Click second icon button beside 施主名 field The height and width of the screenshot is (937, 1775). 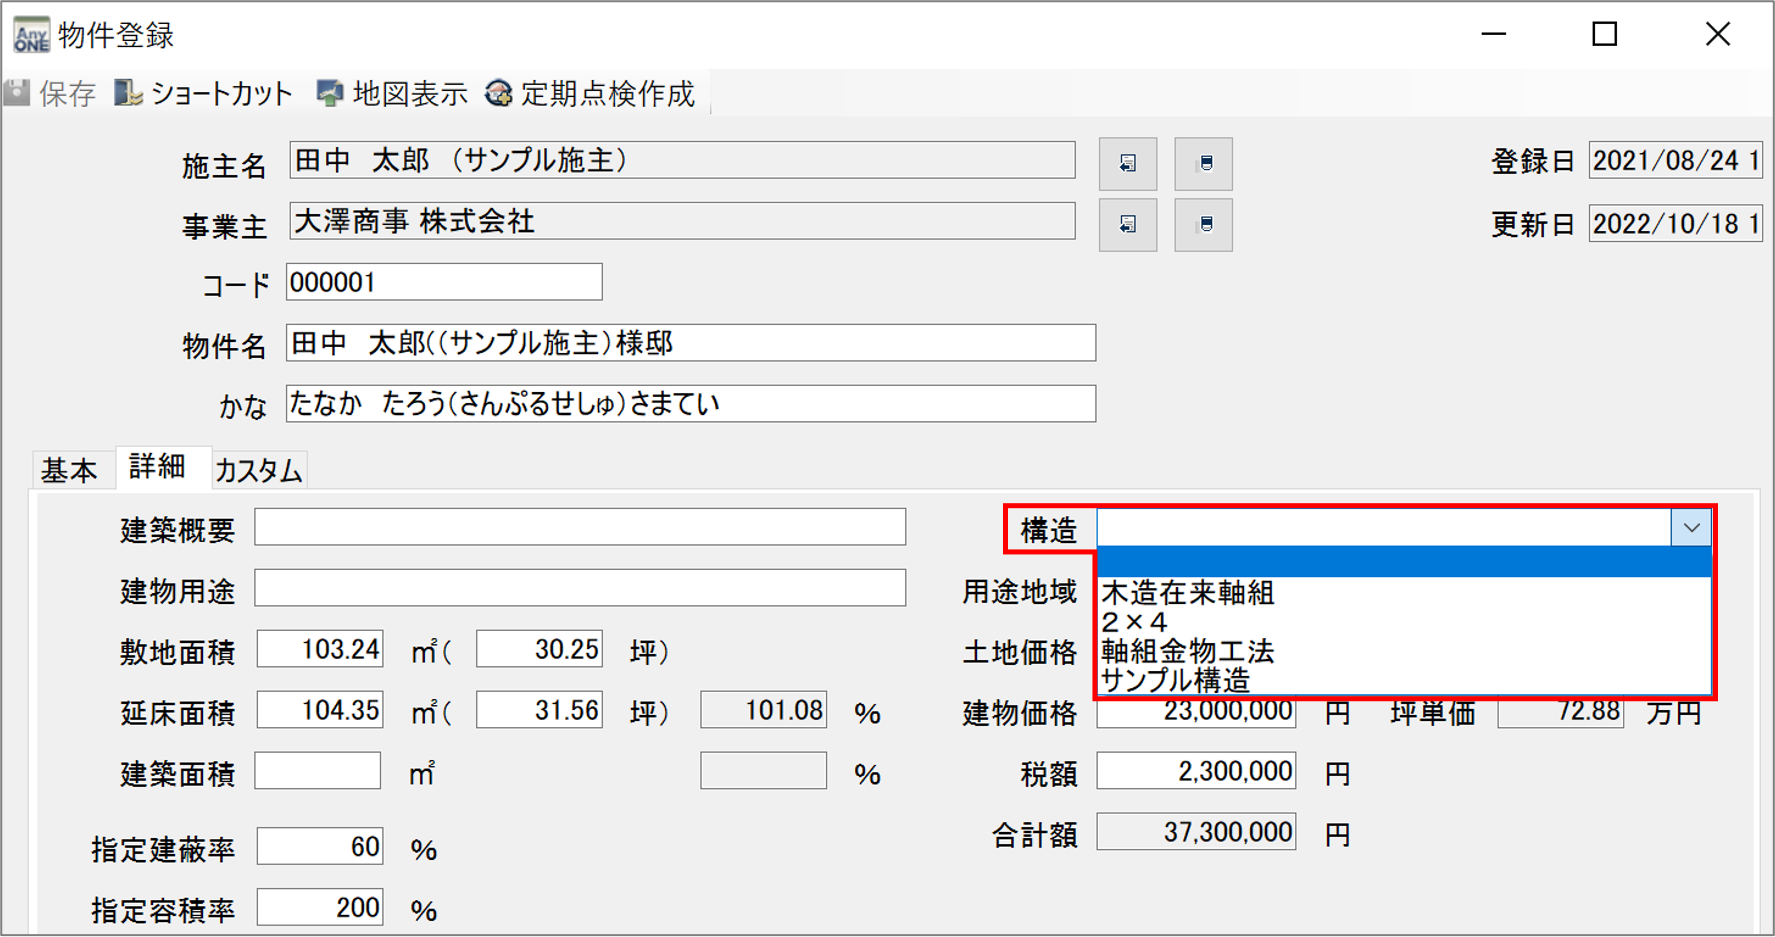(1203, 164)
